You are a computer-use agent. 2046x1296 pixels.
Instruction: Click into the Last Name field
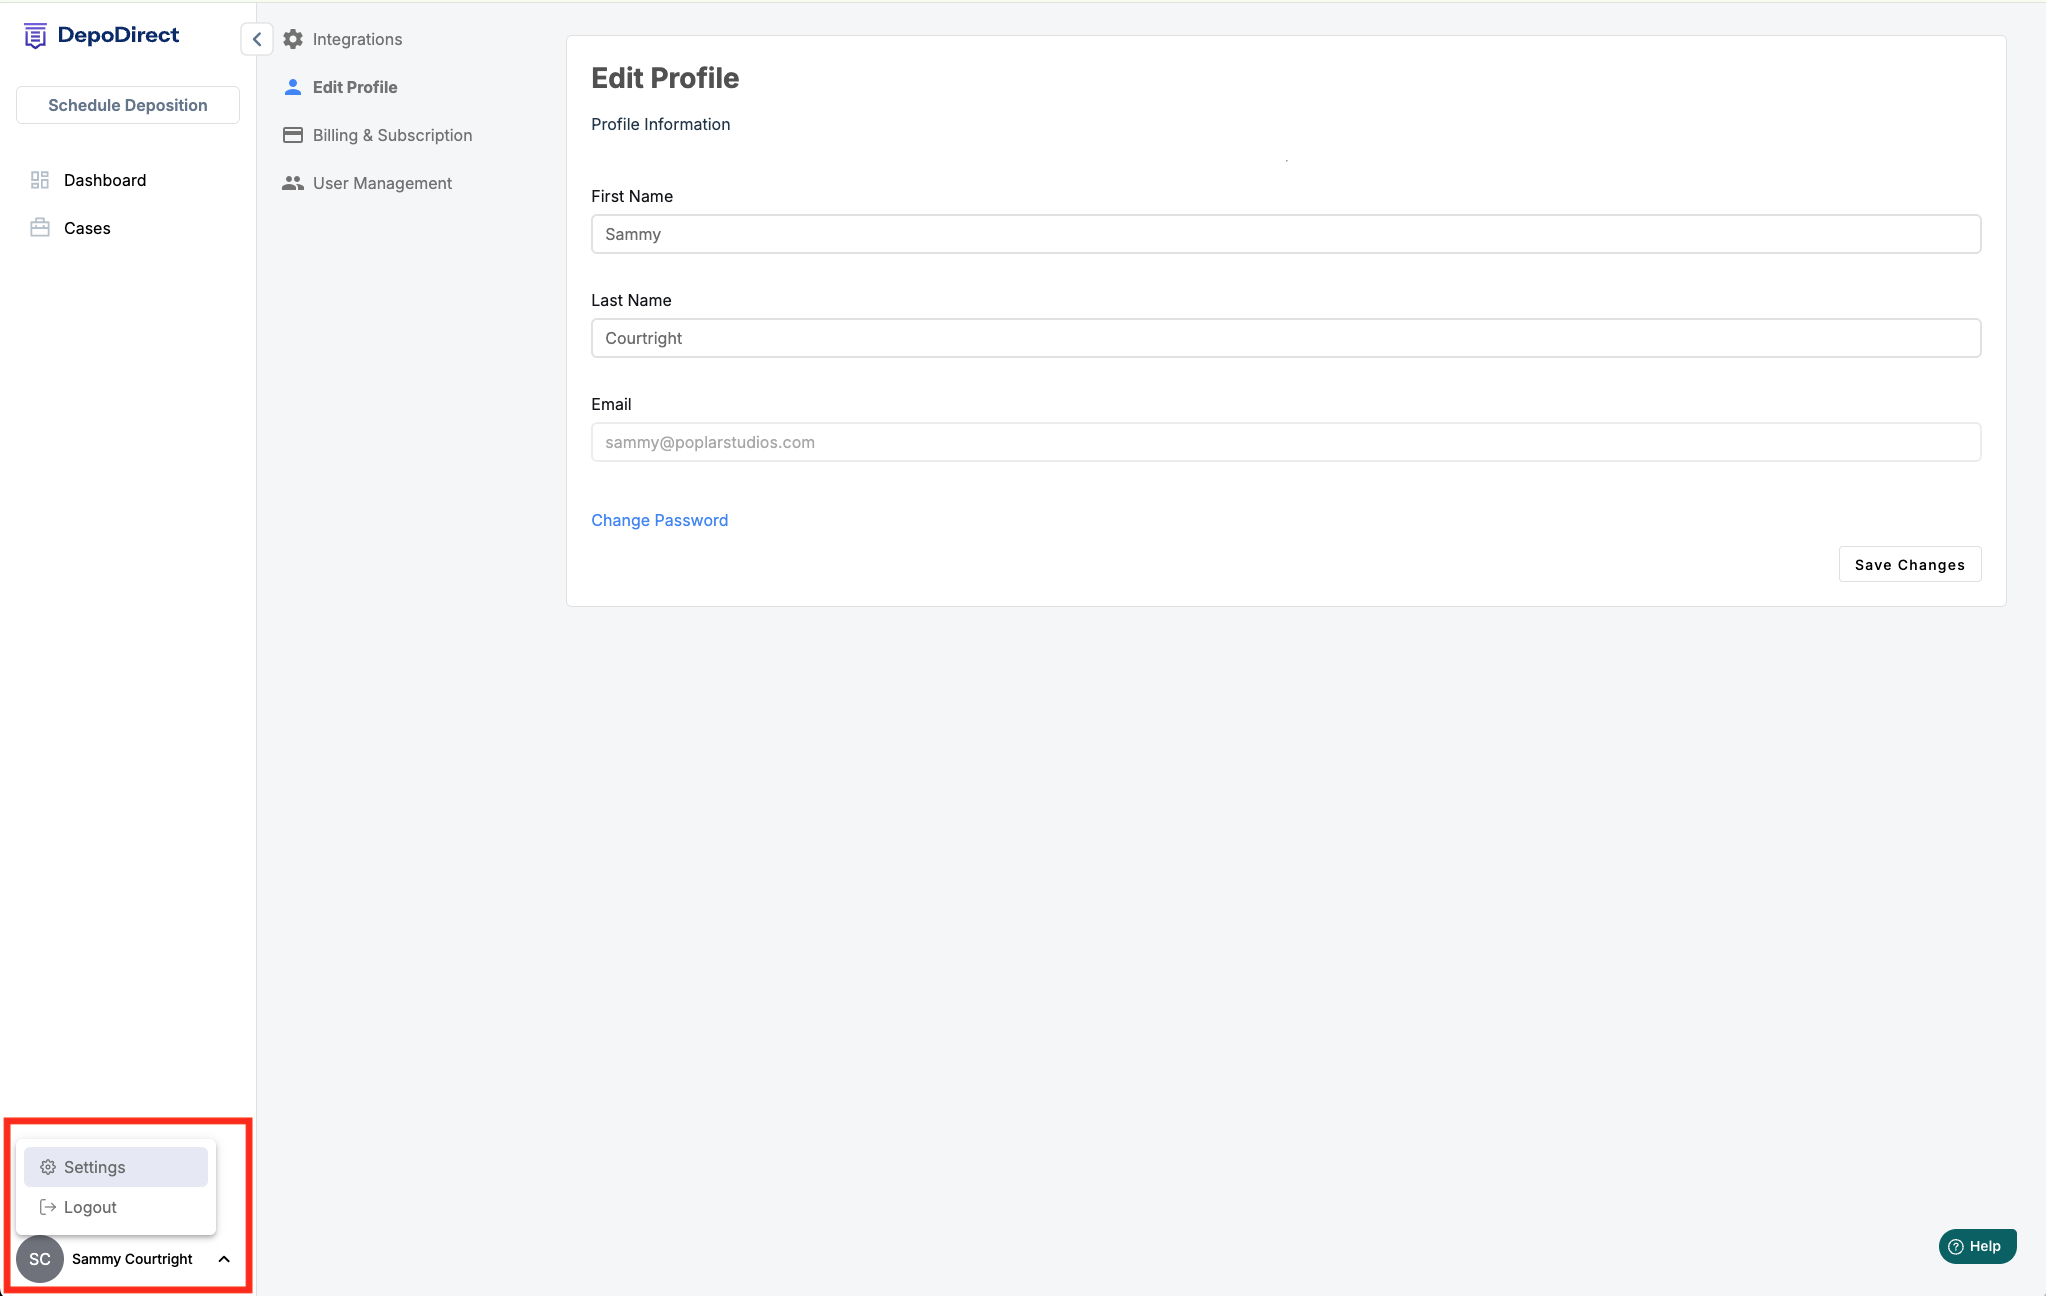click(1285, 338)
